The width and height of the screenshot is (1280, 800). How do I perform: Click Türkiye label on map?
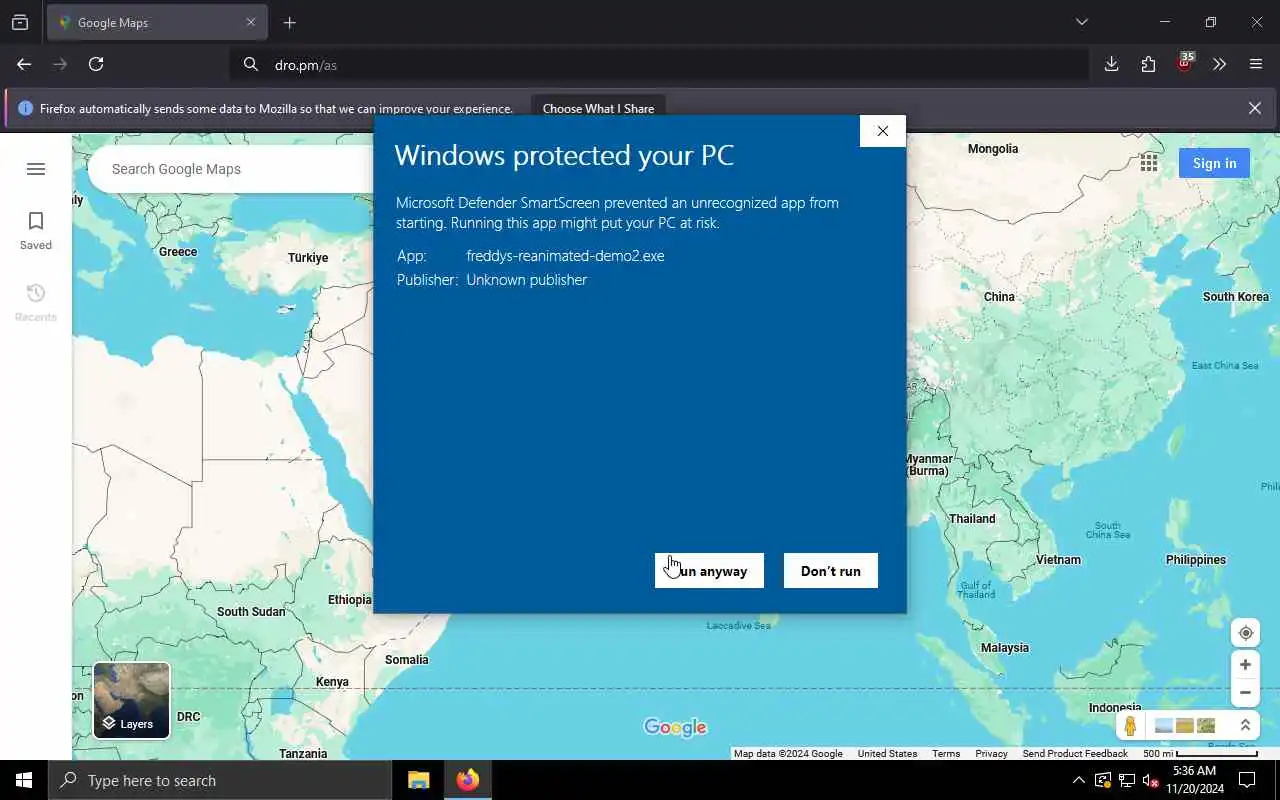(x=308, y=258)
